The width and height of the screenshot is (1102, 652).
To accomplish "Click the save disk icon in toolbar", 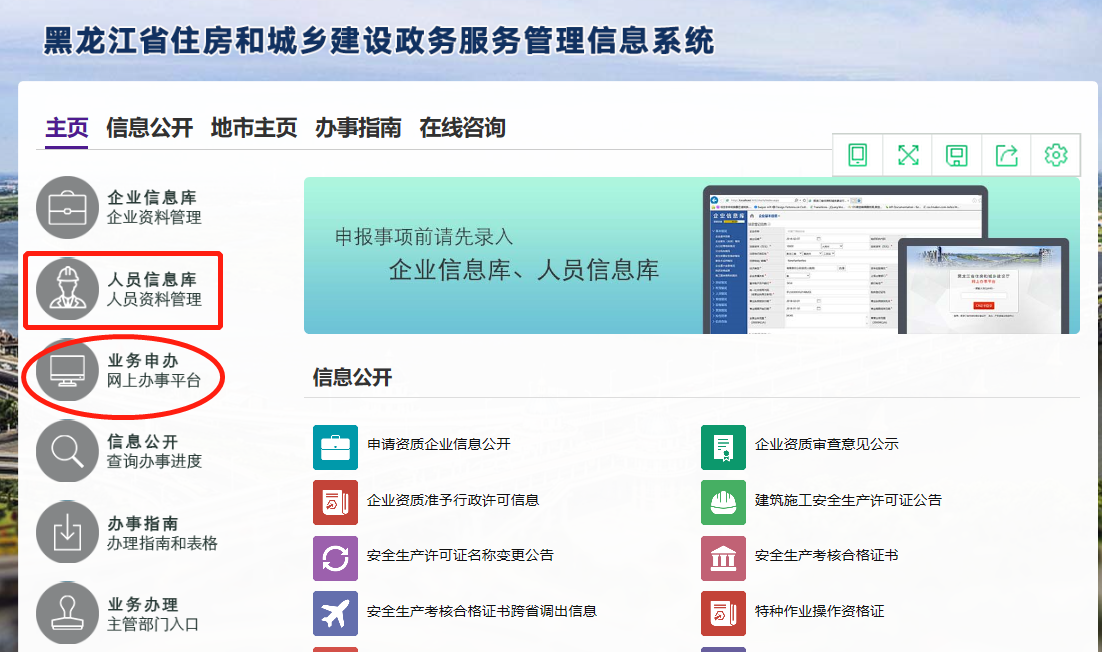I will pyautogui.click(x=957, y=155).
